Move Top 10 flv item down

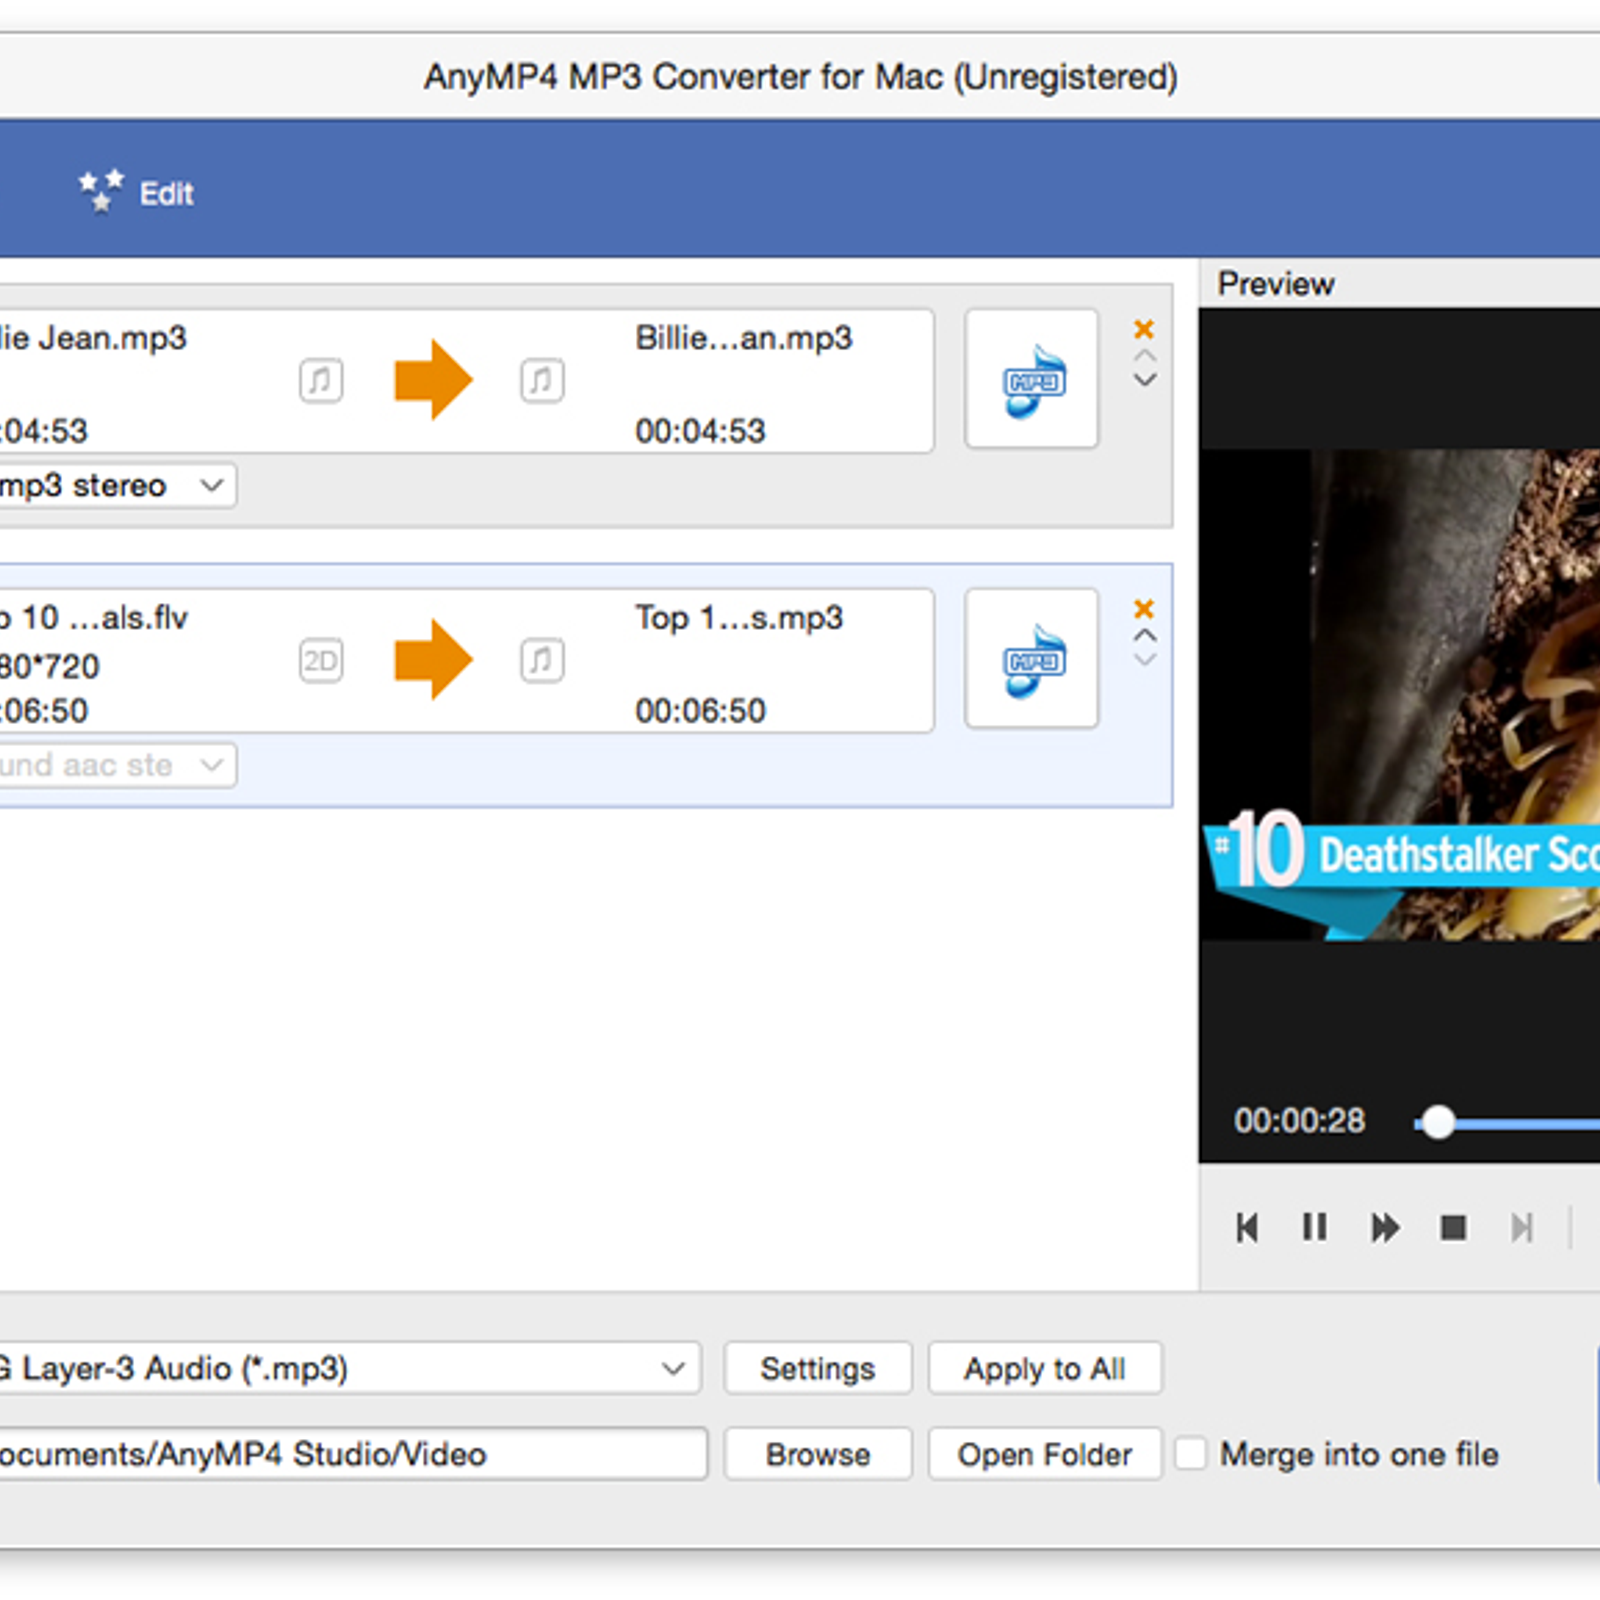(x=1145, y=660)
